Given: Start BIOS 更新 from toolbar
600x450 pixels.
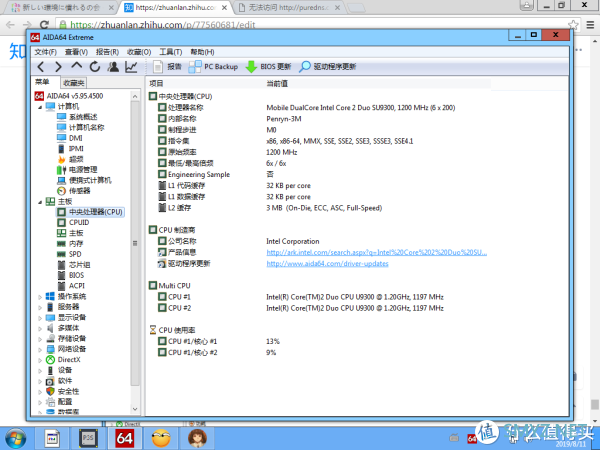Looking at the screenshot, I should click(x=268, y=67).
